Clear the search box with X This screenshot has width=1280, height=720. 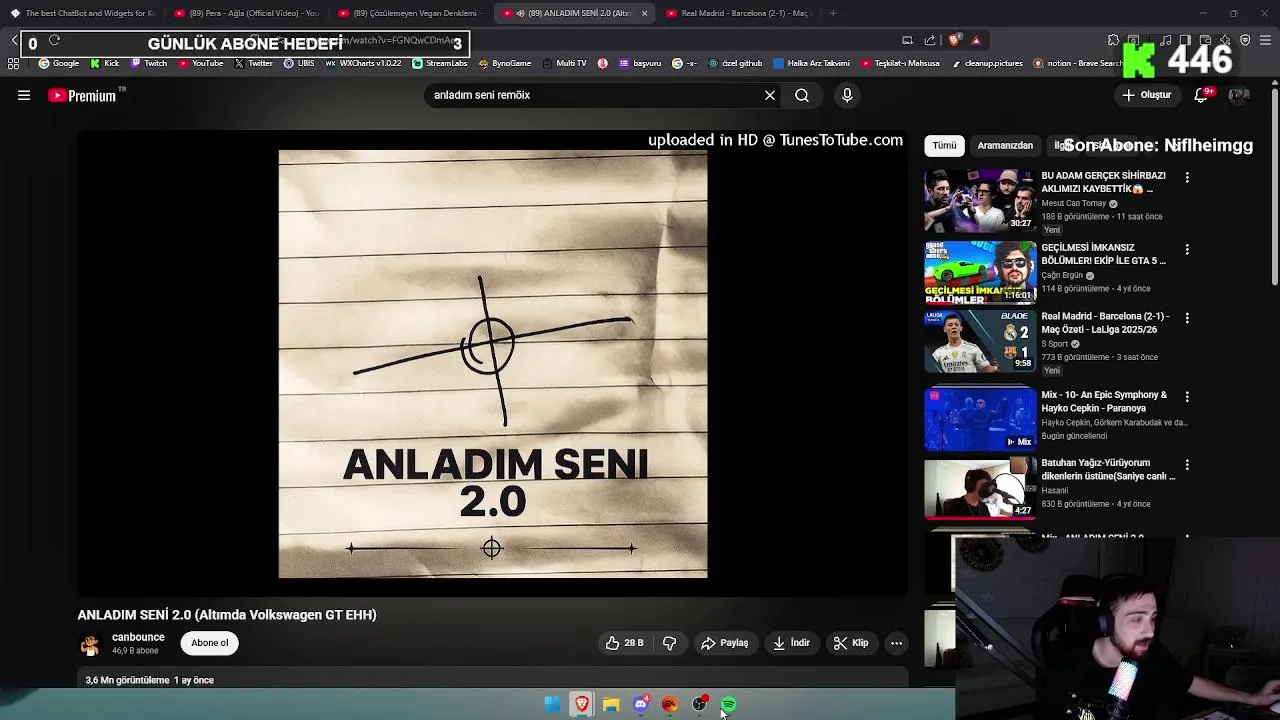coord(770,95)
